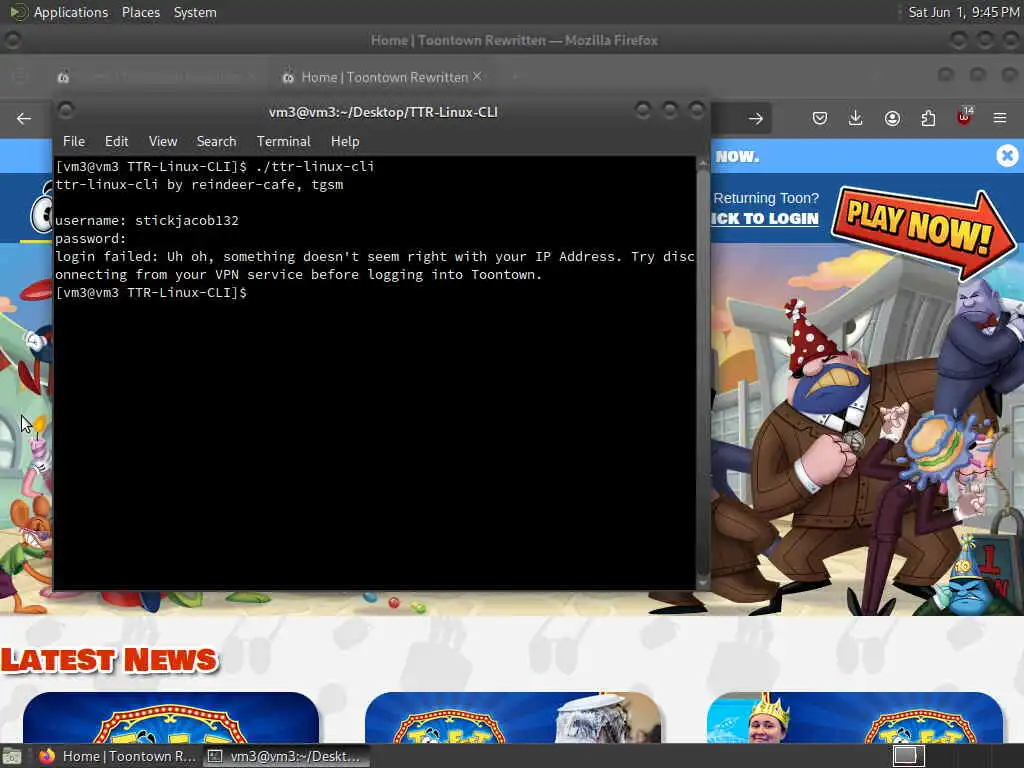Open the terminal File menu
This screenshot has height=768, width=1024.
point(74,141)
